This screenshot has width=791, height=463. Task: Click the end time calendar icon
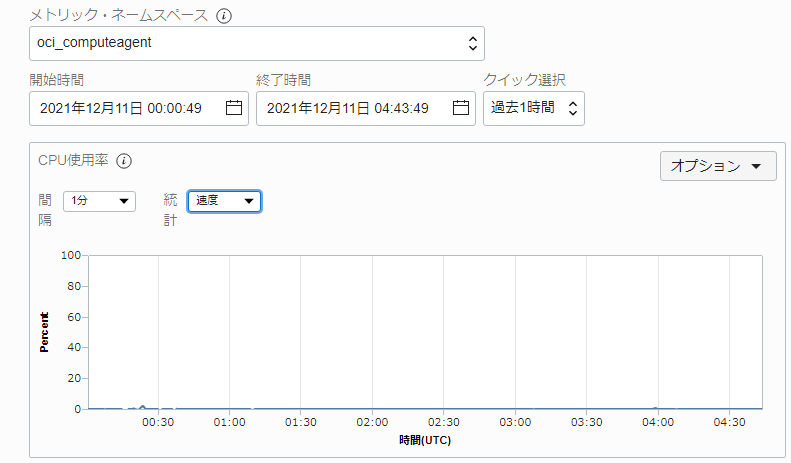coord(461,107)
